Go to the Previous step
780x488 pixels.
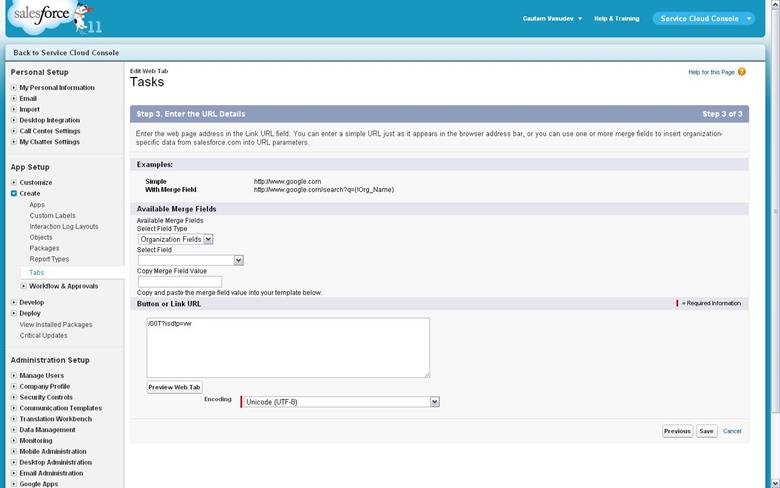[677, 431]
